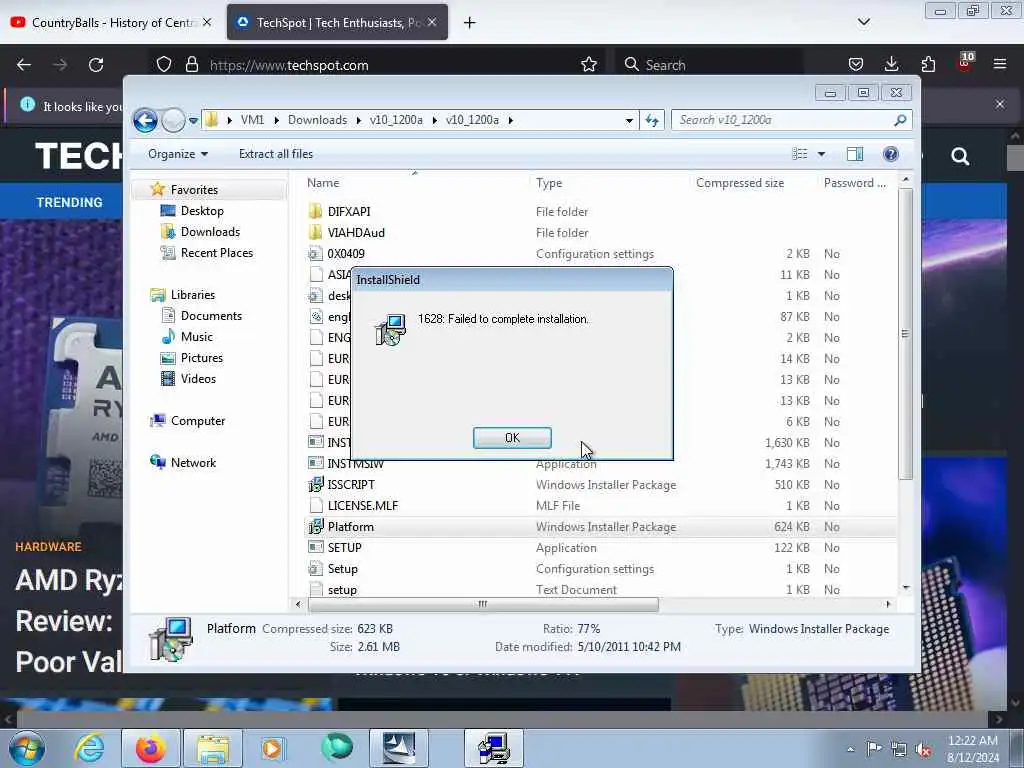Viewport: 1024px width, 768px height.
Task: Click the Firefox Search box
Action: (709, 65)
